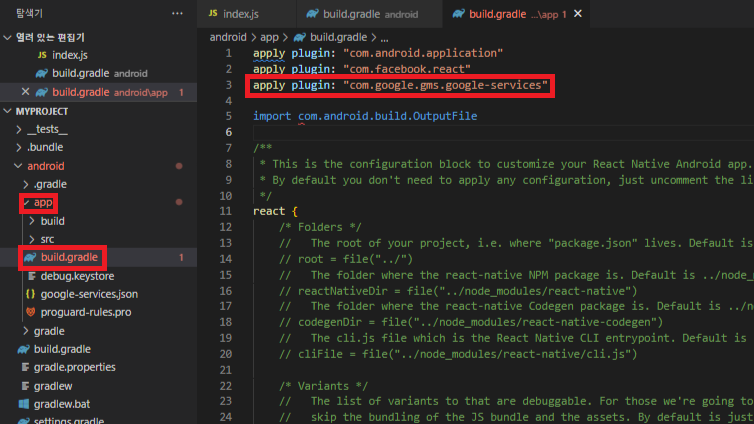Click the error count badge on app build.gradle row

pyautogui.click(x=181, y=258)
